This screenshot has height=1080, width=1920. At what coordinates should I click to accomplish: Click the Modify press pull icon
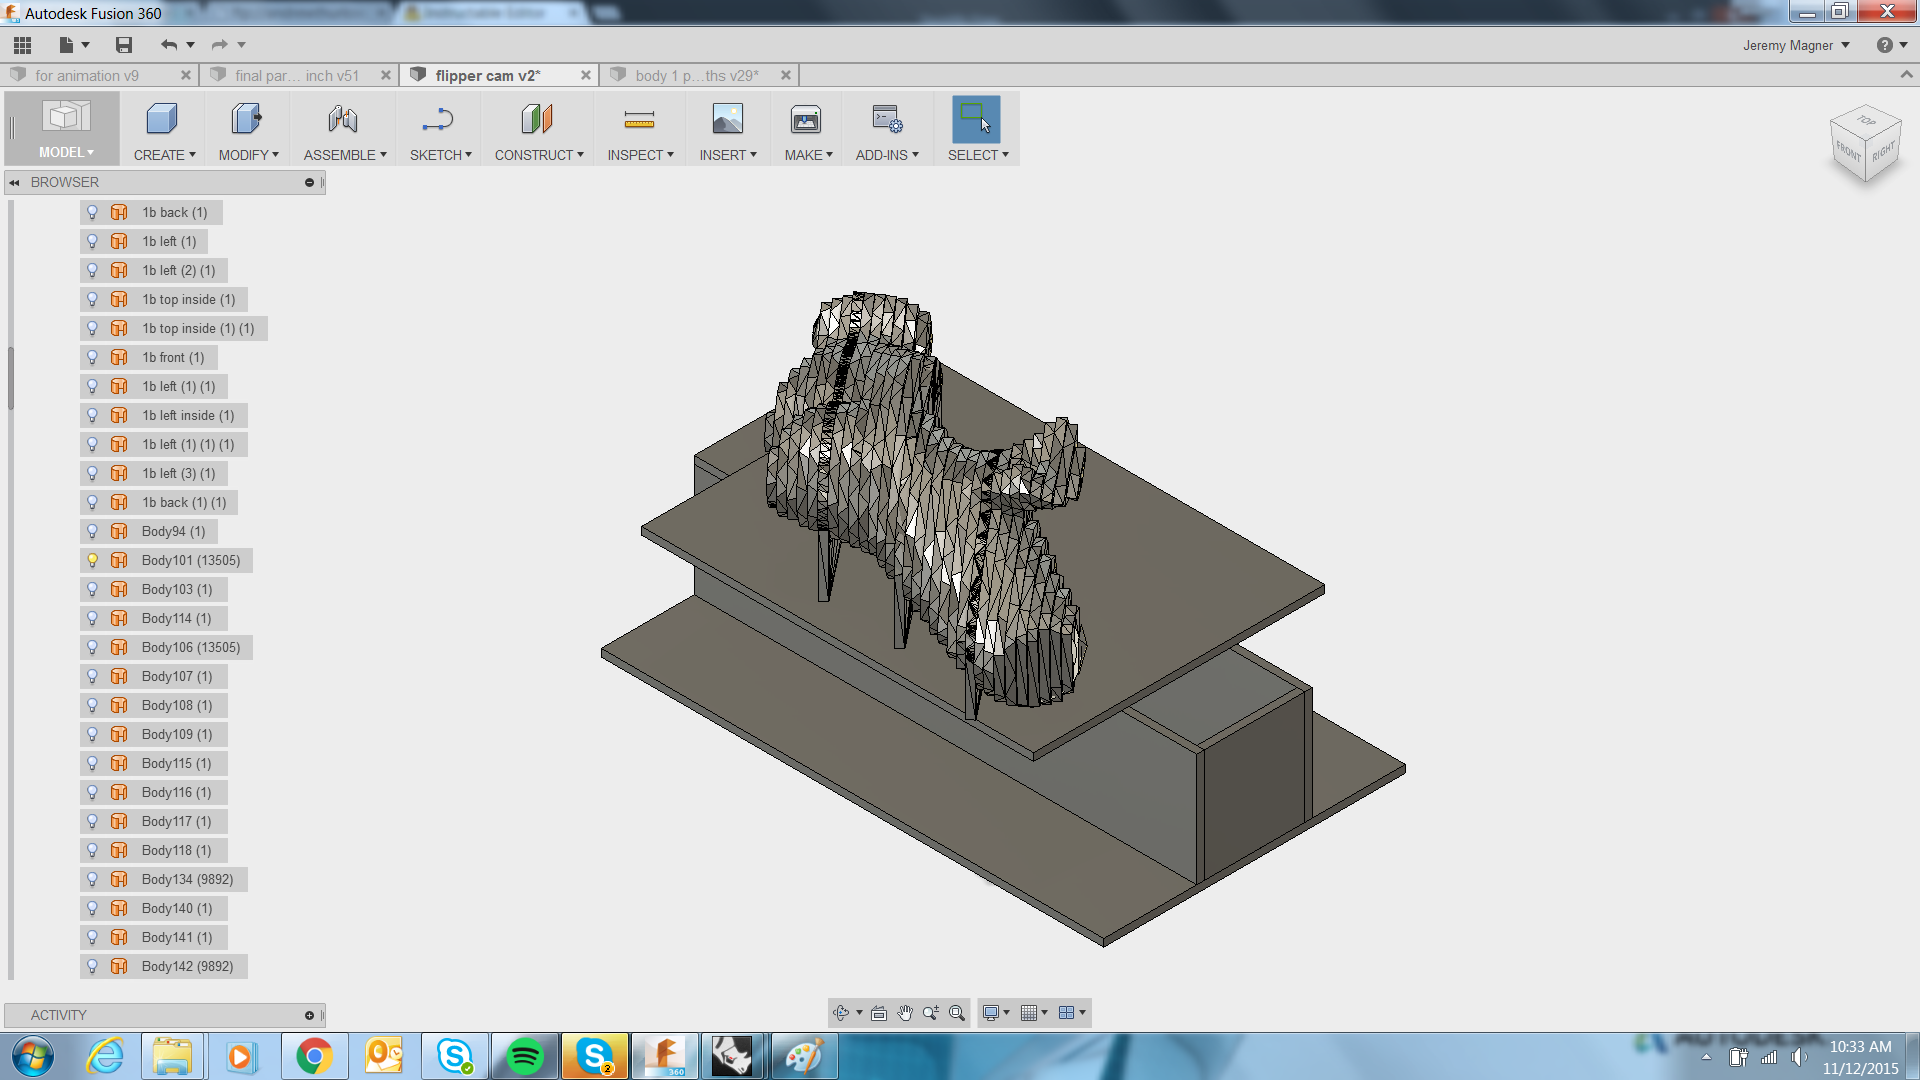pyautogui.click(x=246, y=119)
